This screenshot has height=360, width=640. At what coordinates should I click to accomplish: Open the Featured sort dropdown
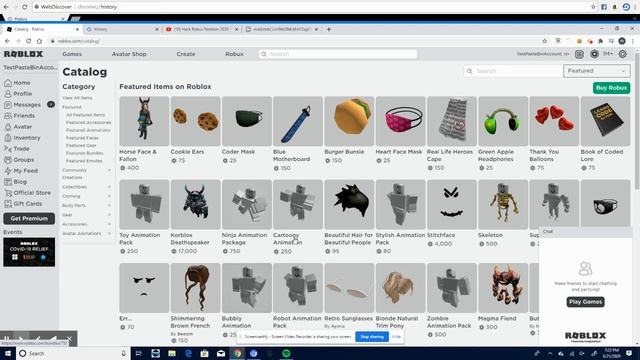tap(596, 71)
